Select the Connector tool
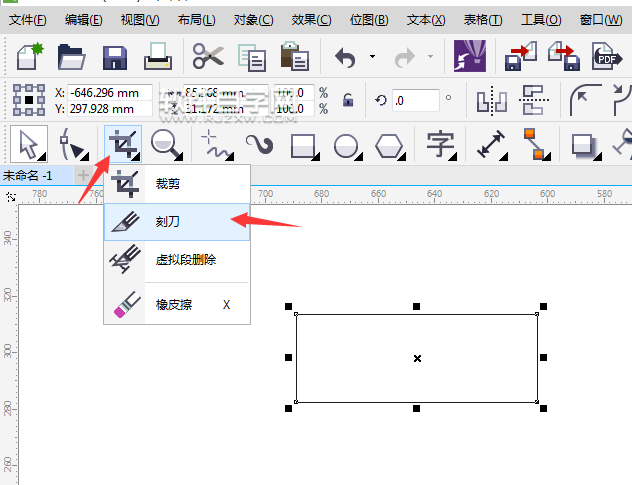The width and height of the screenshot is (632, 485). 536,144
